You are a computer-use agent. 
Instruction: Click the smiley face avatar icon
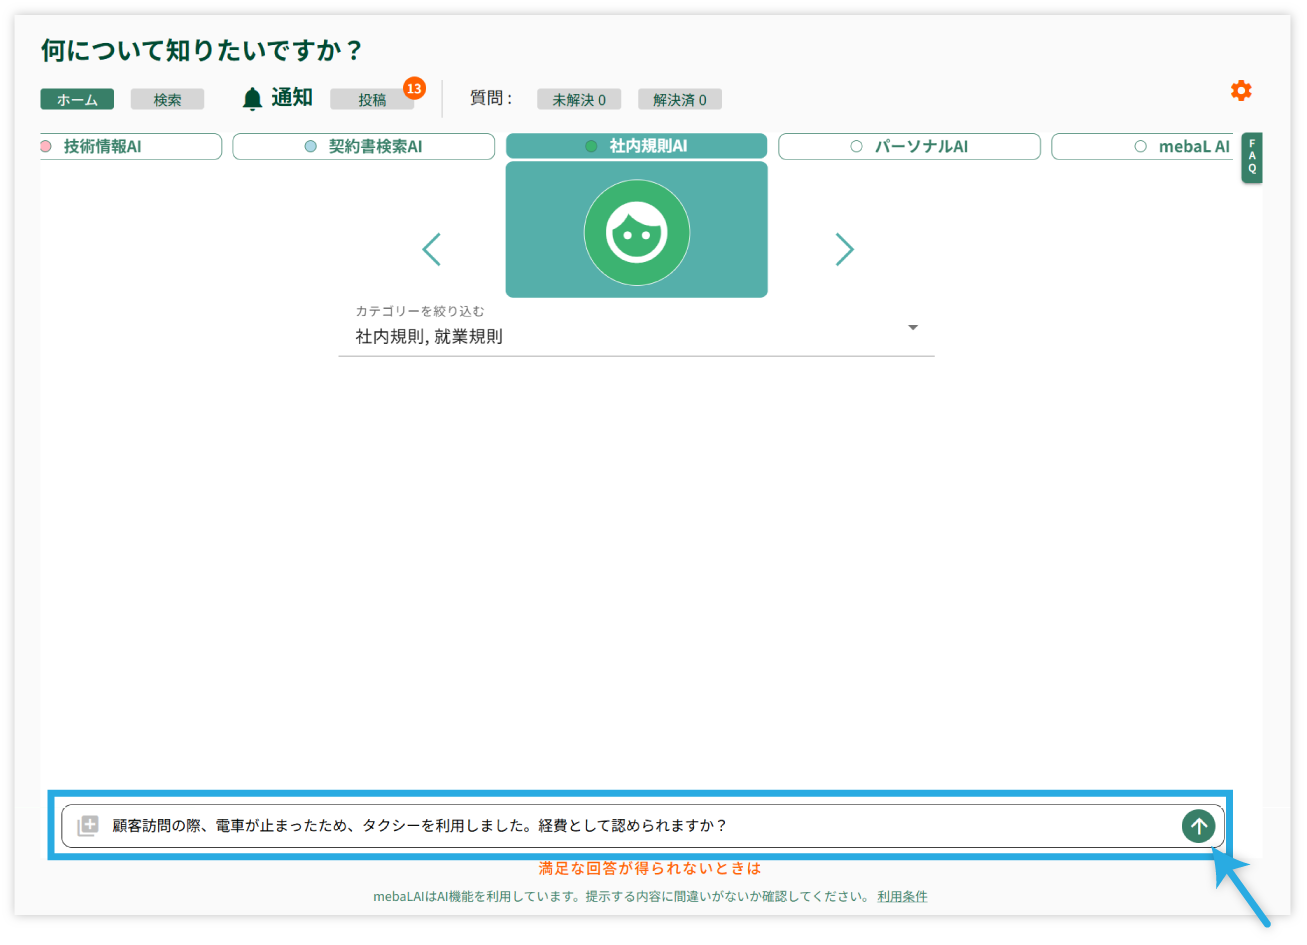pyautogui.click(x=637, y=232)
